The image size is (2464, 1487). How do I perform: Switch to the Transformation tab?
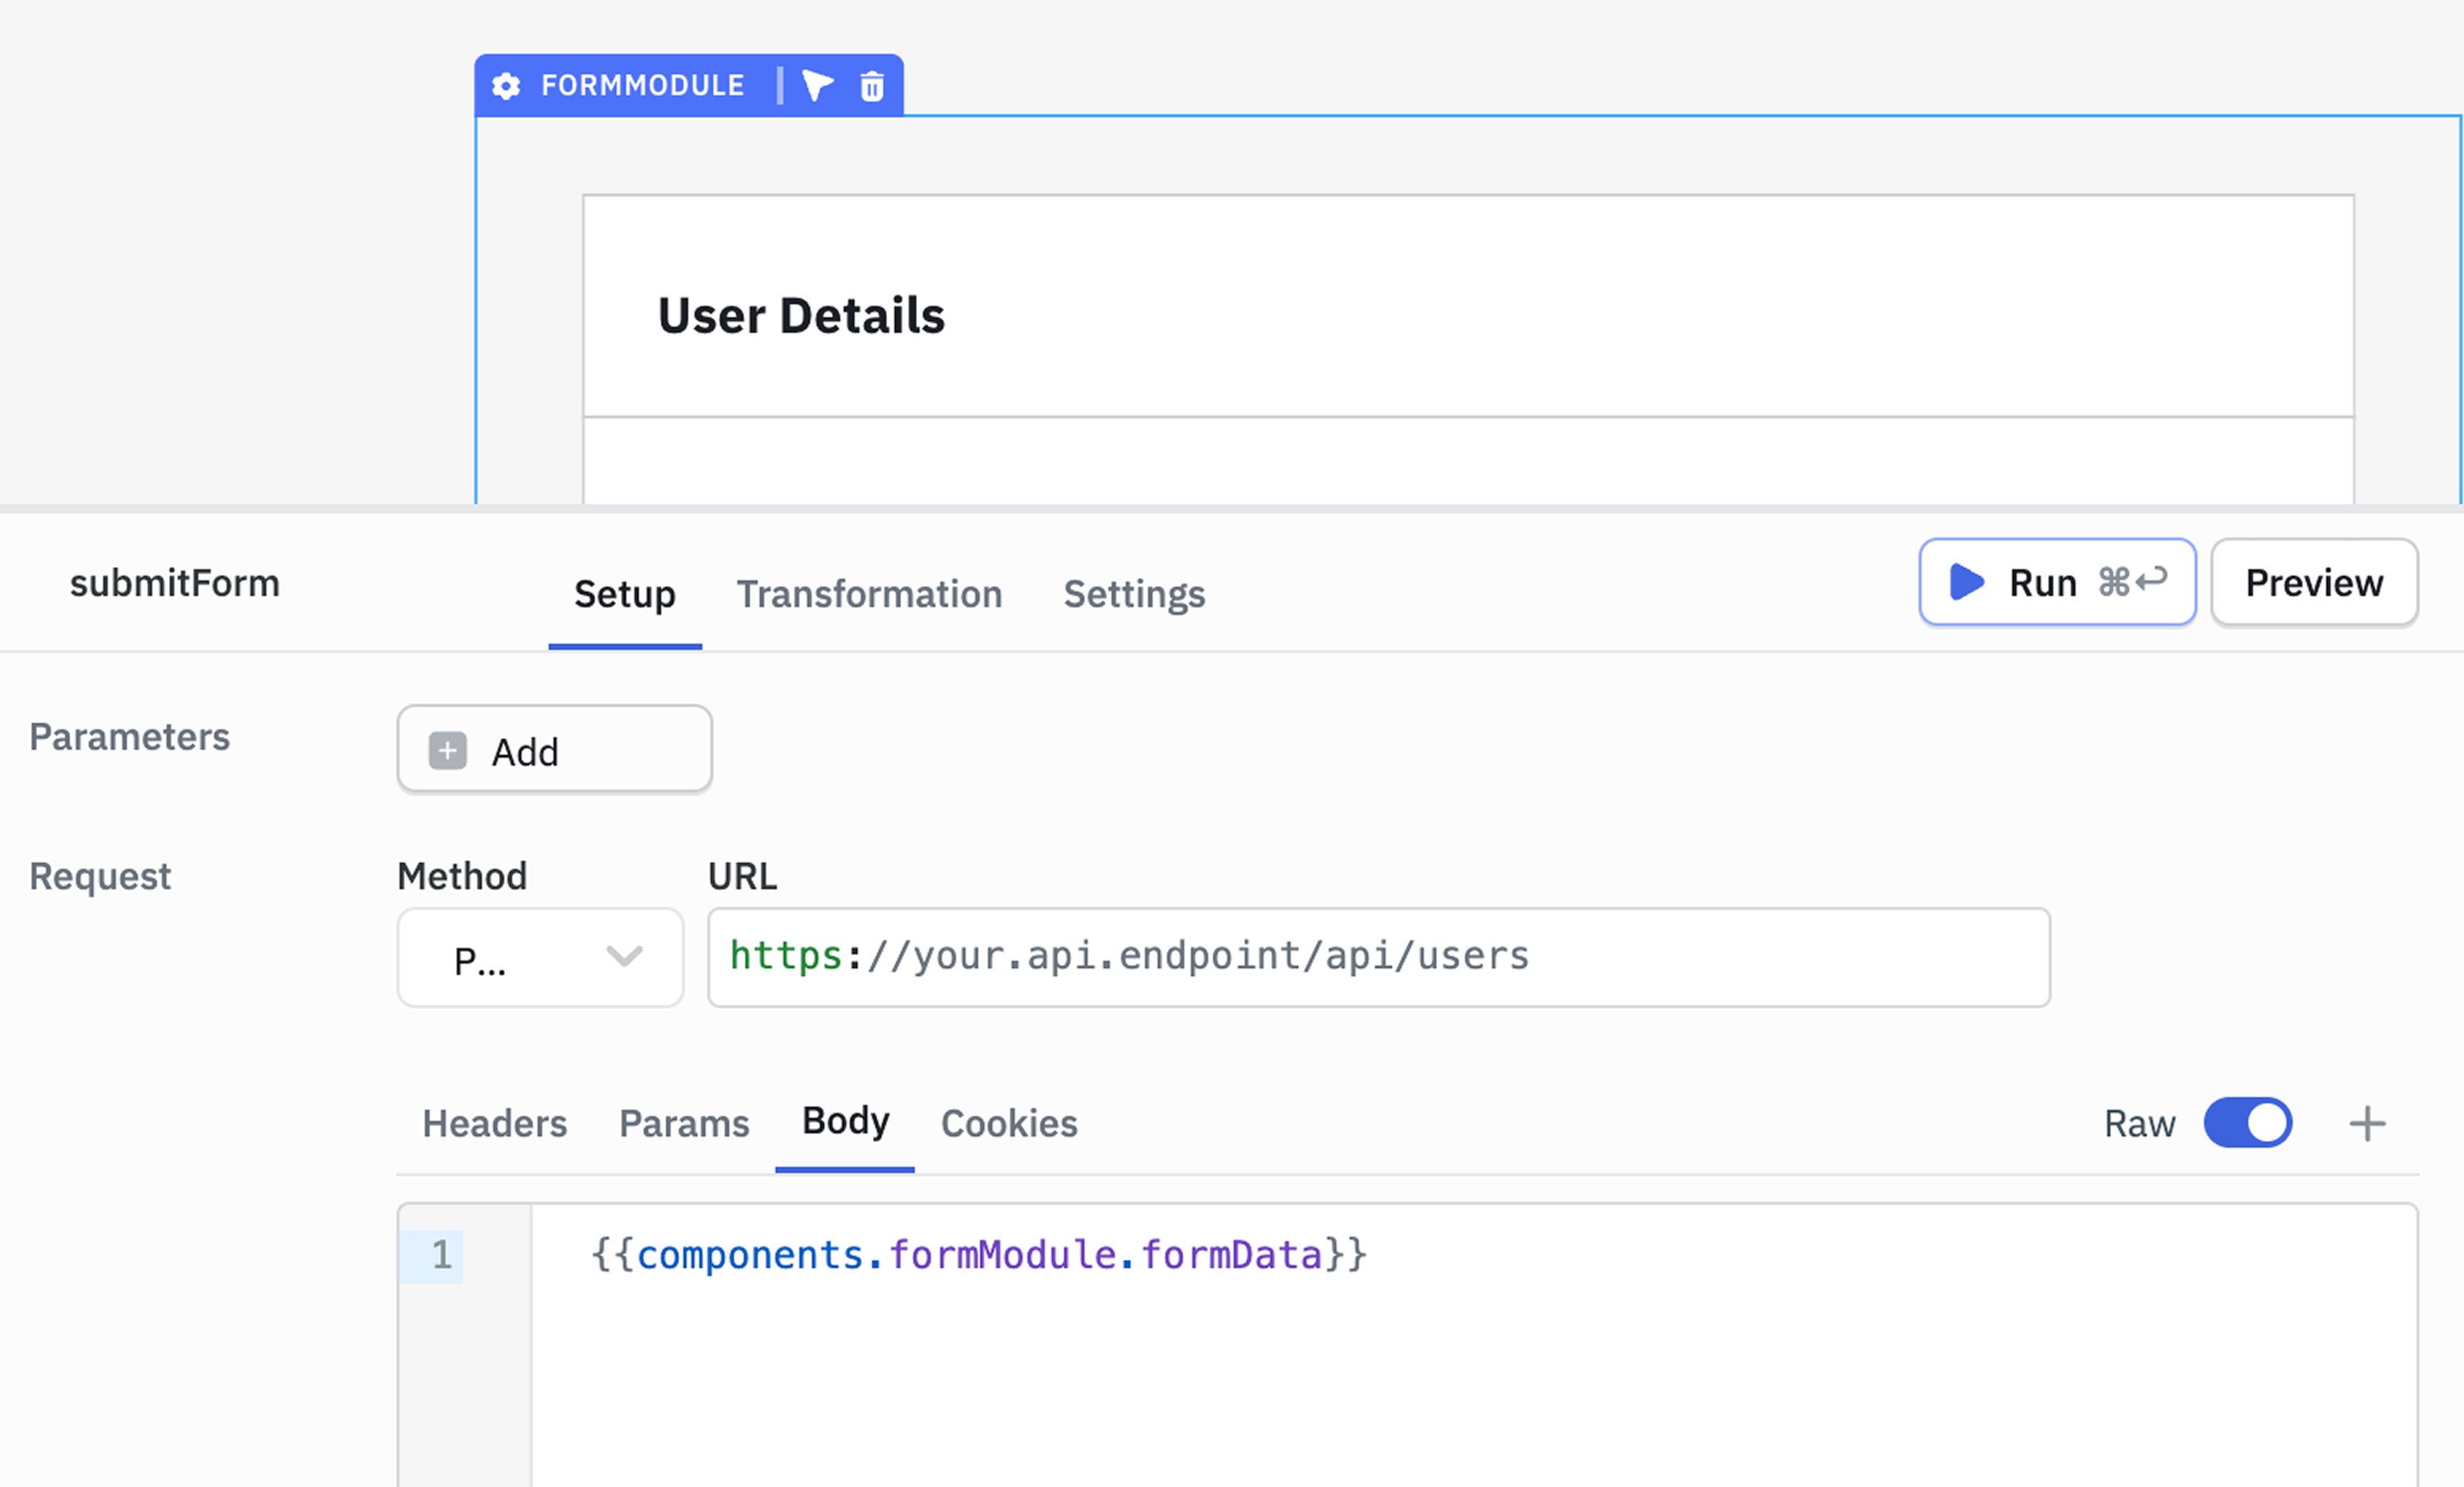click(869, 594)
